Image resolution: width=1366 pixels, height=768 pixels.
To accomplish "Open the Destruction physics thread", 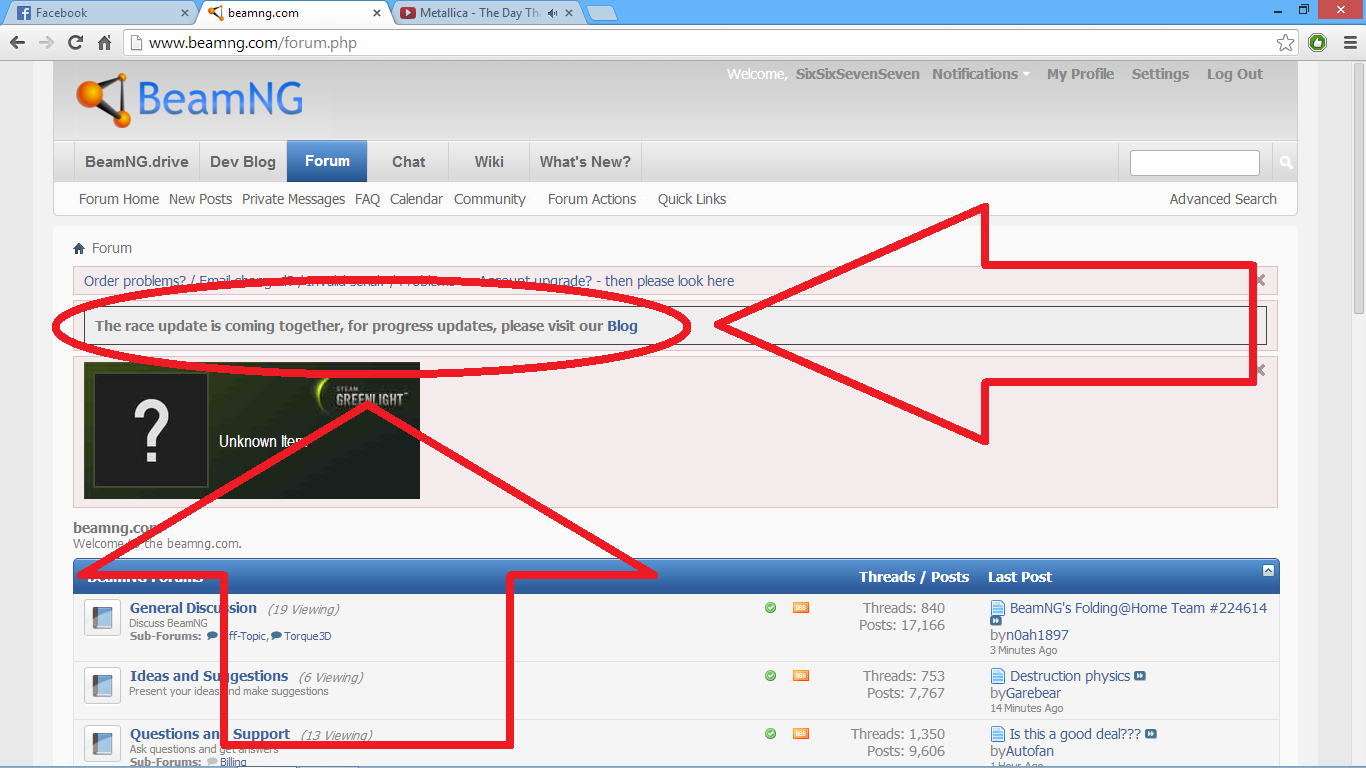I will (x=1069, y=676).
